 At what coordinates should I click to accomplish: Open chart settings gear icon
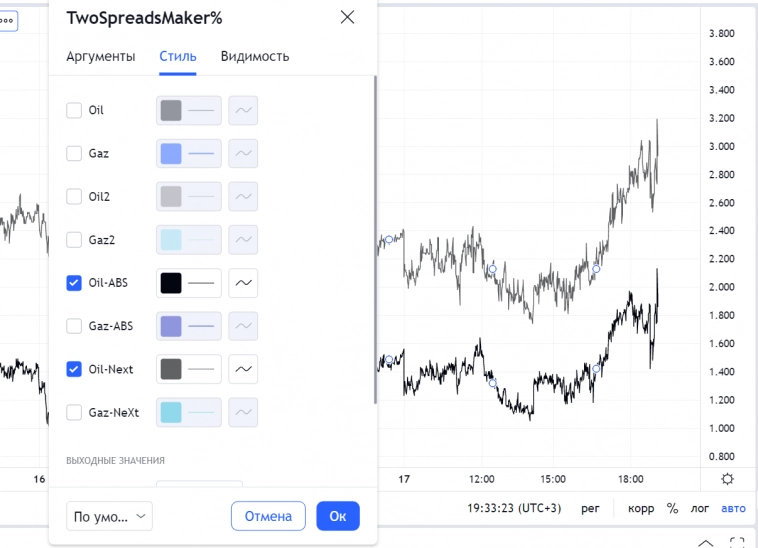point(727,478)
